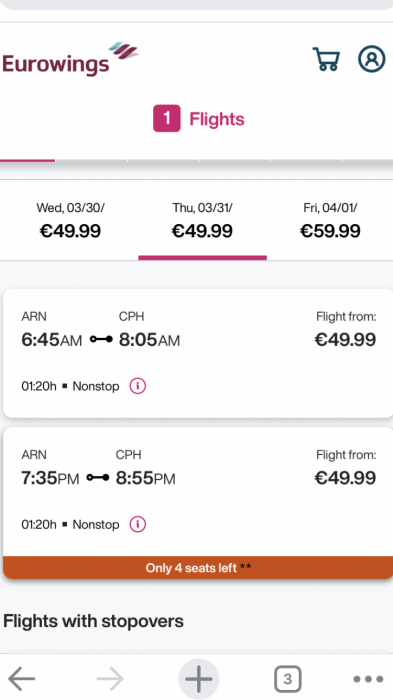This screenshot has height=700, width=393.
Task: Choose the 6:45AM ARN to CPH flight card
Action: (x=198, y=353)
